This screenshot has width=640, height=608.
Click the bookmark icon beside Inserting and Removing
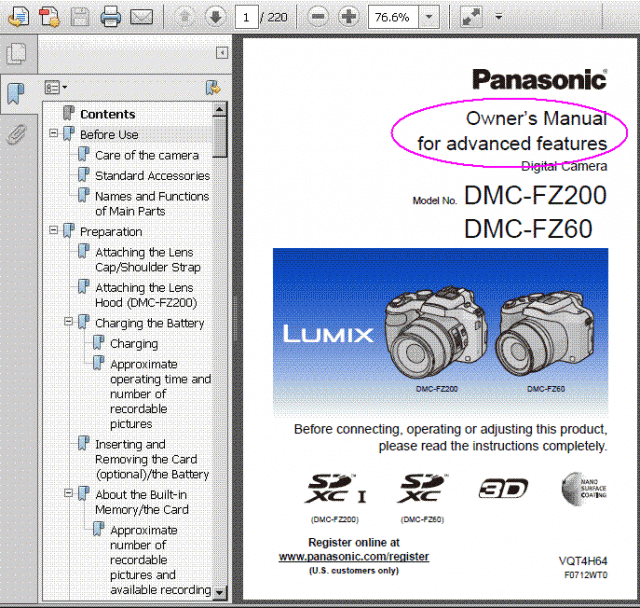tap(84, 443)
